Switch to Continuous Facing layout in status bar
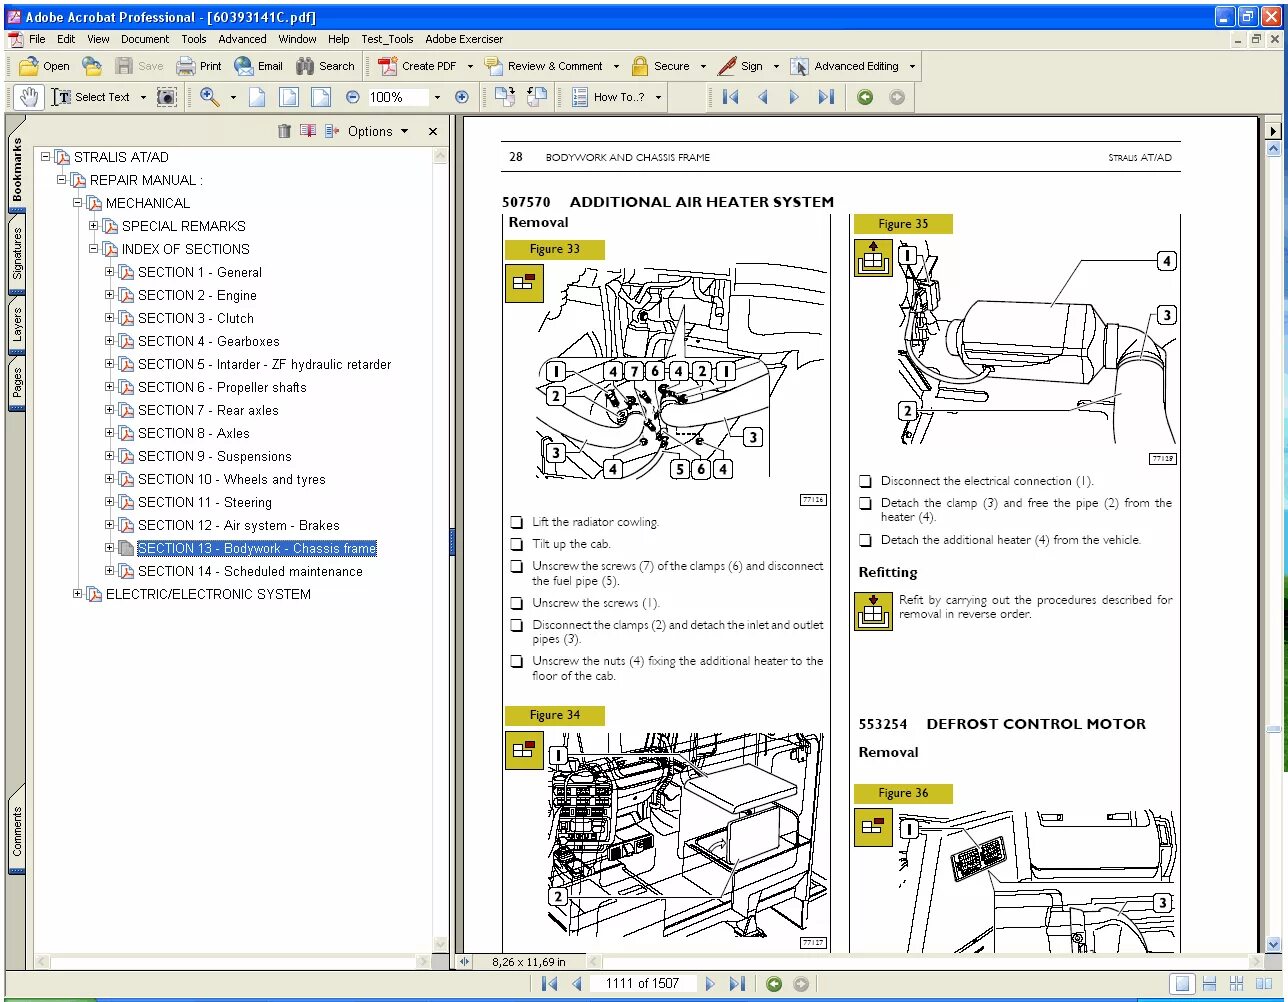Image resolution: width=1288 pixels, height=1002 pixels. [1237, 984]
